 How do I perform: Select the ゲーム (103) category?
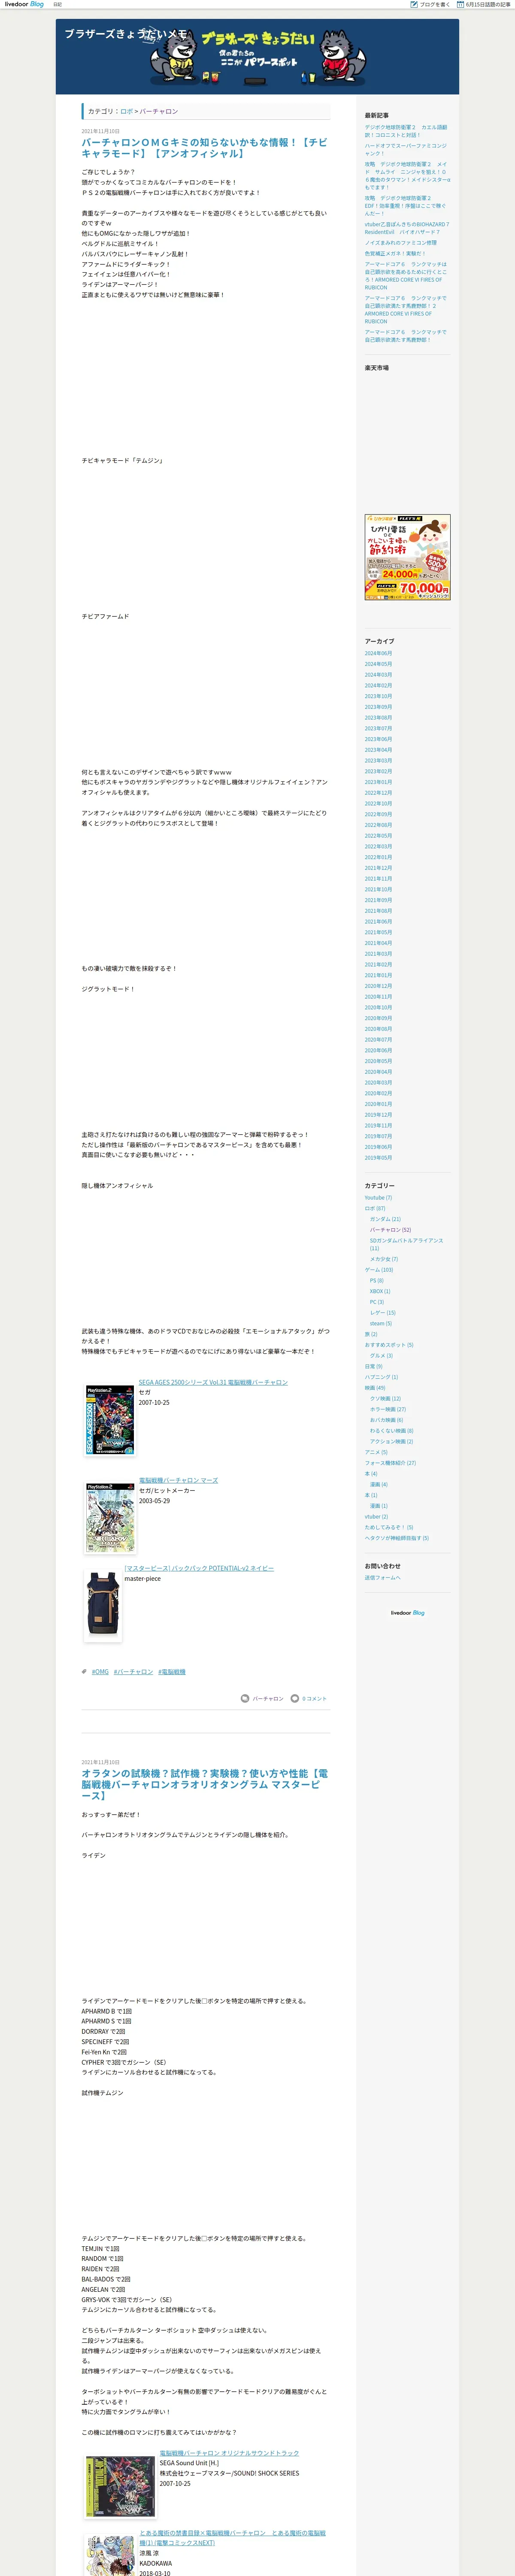tap(379, 1270)
